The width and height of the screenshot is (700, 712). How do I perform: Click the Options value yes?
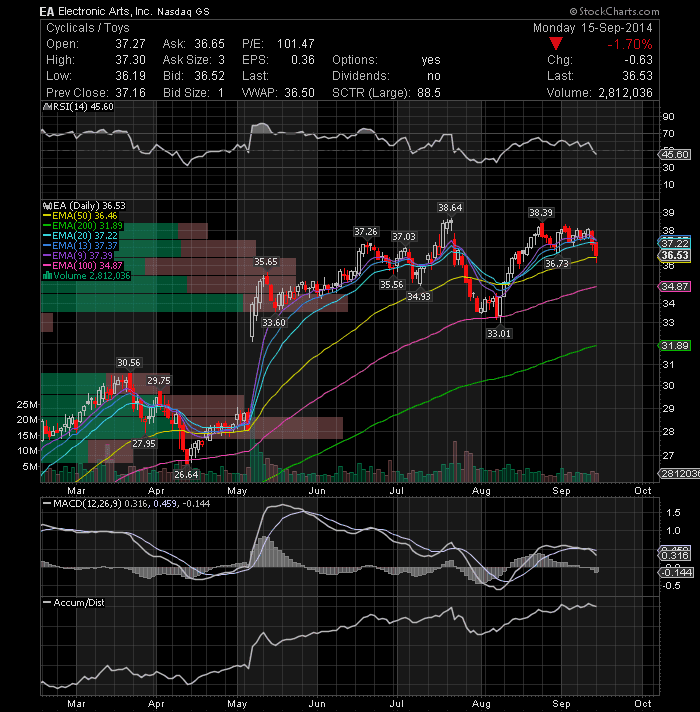point(430,60)
